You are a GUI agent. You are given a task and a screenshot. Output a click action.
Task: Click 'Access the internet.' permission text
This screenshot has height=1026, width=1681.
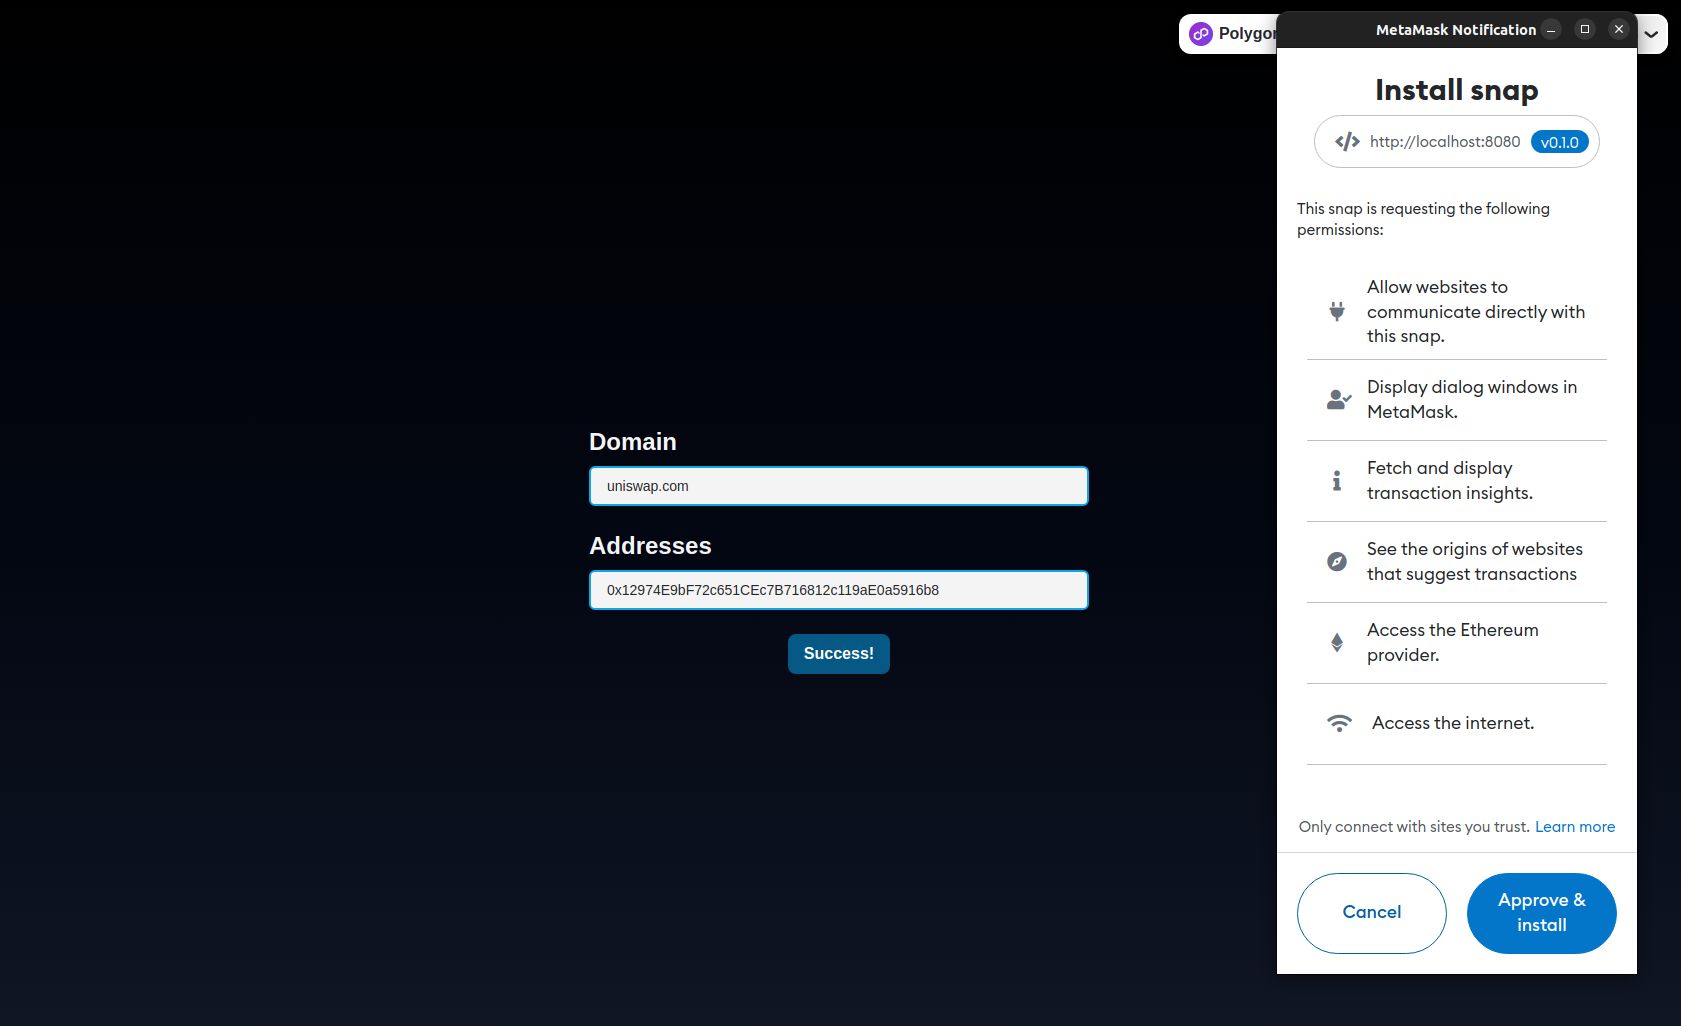pyautogui.click(x=1453, y=723)
